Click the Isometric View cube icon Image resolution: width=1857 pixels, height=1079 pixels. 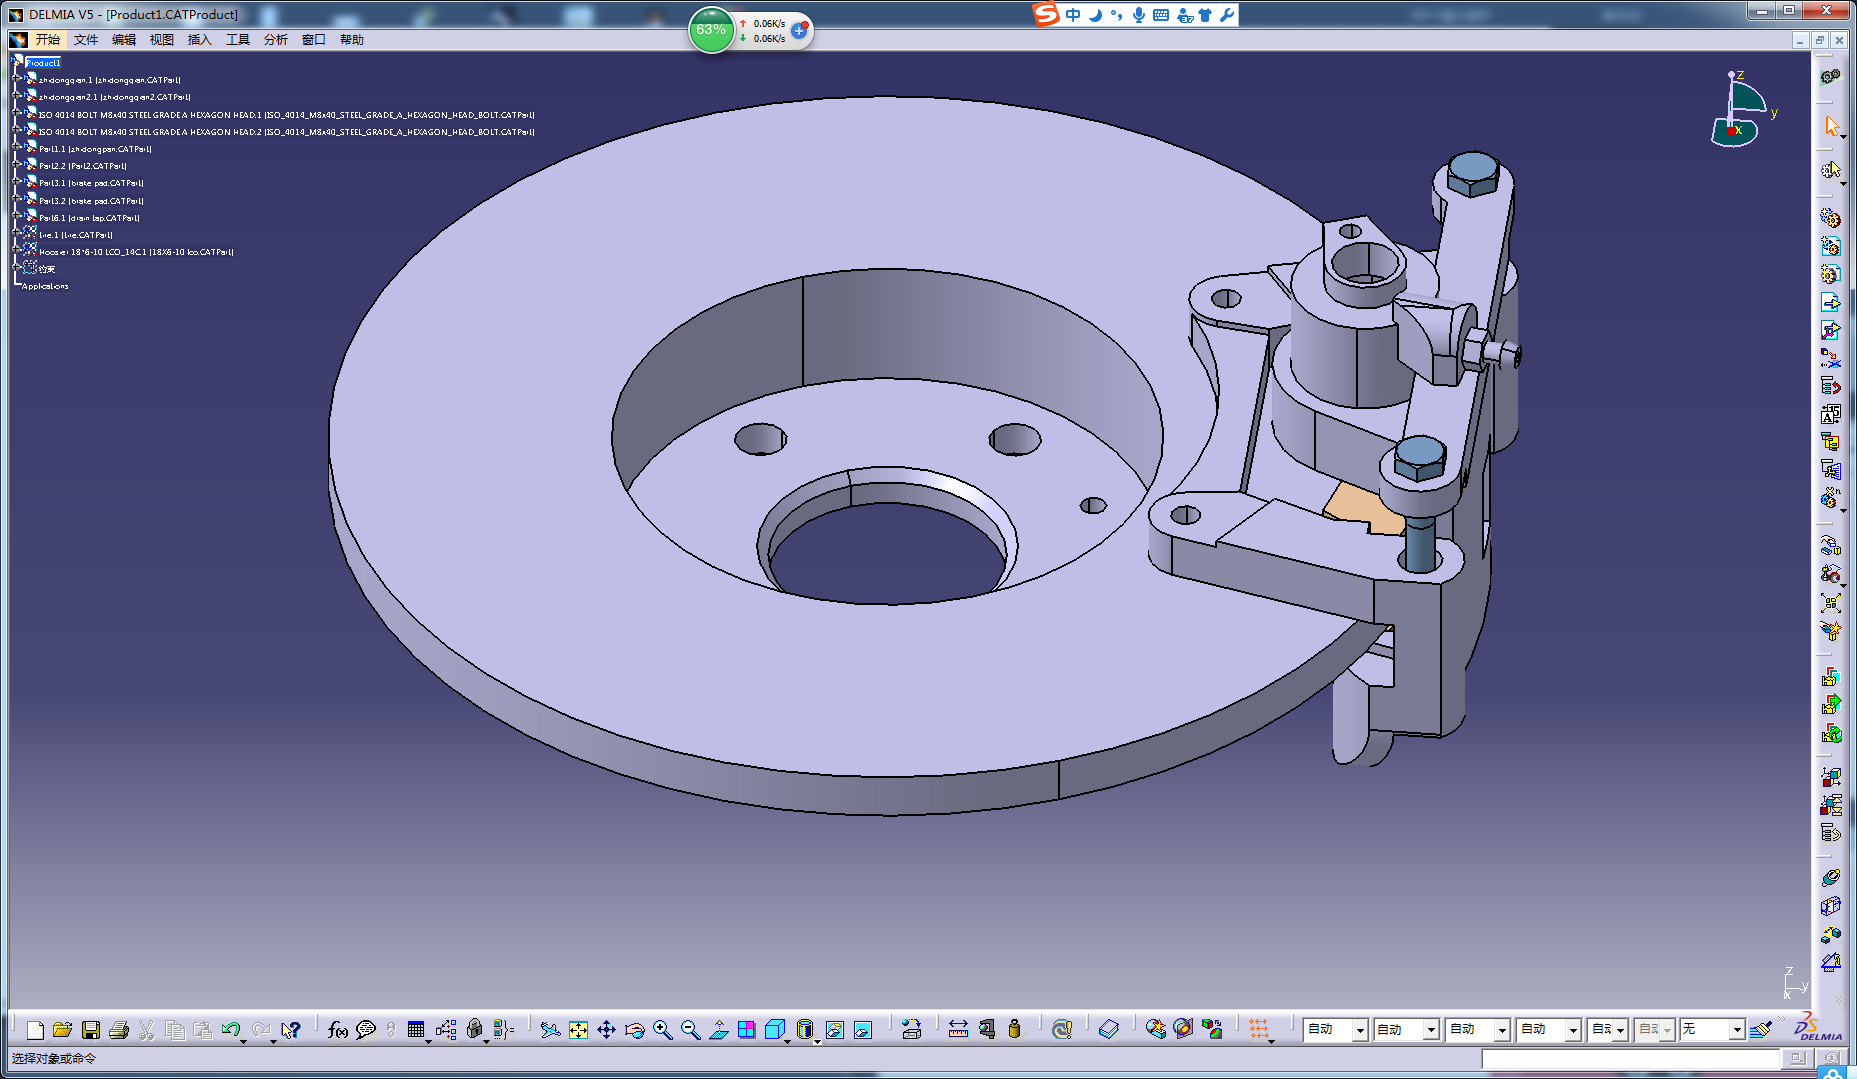click(775, 1030)
